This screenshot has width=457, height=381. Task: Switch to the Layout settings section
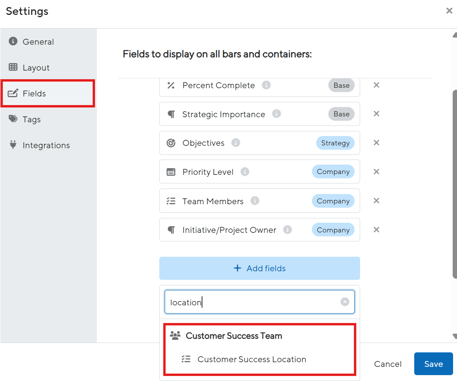(x=29, y=68)
